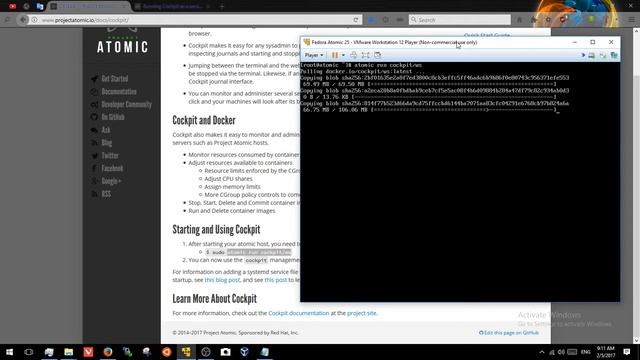The width and height of the screenshot is (640, 360).
Task: Follow the 'this blog post' link
Action: tap(222, 280)
